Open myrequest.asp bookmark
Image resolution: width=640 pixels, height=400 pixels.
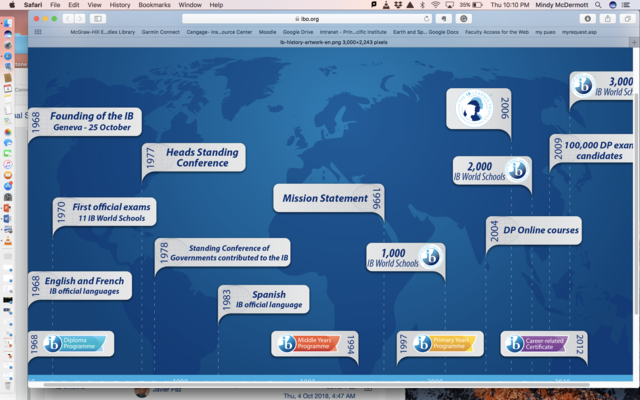coord(579,32)
